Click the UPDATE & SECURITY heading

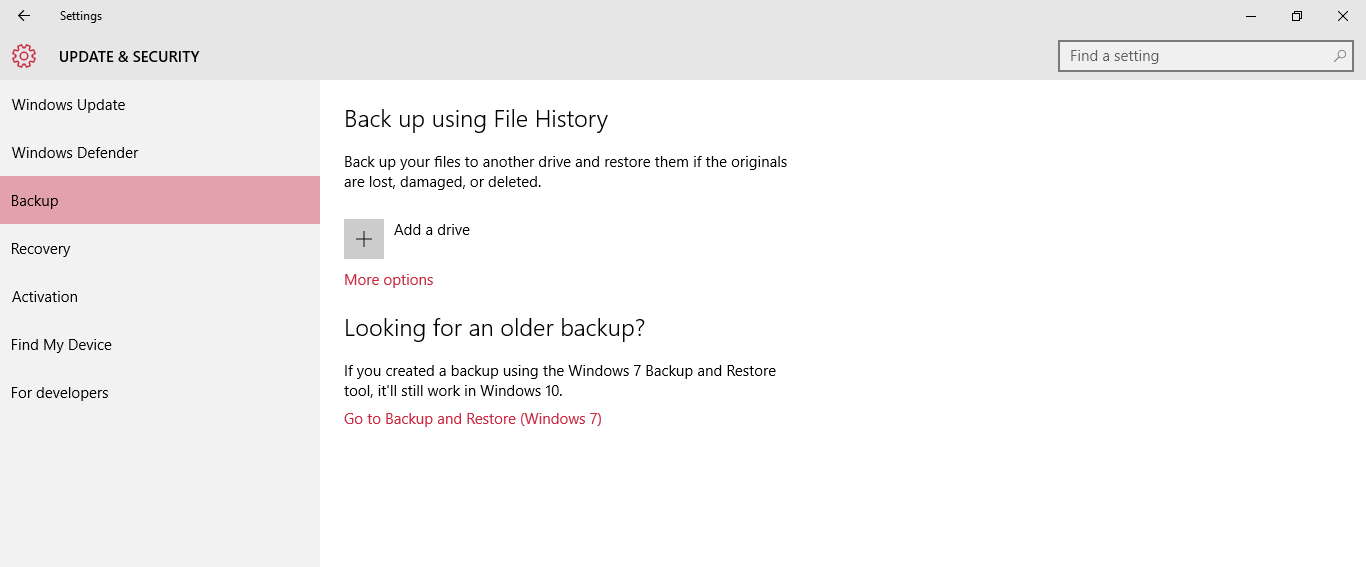point(129,57)
